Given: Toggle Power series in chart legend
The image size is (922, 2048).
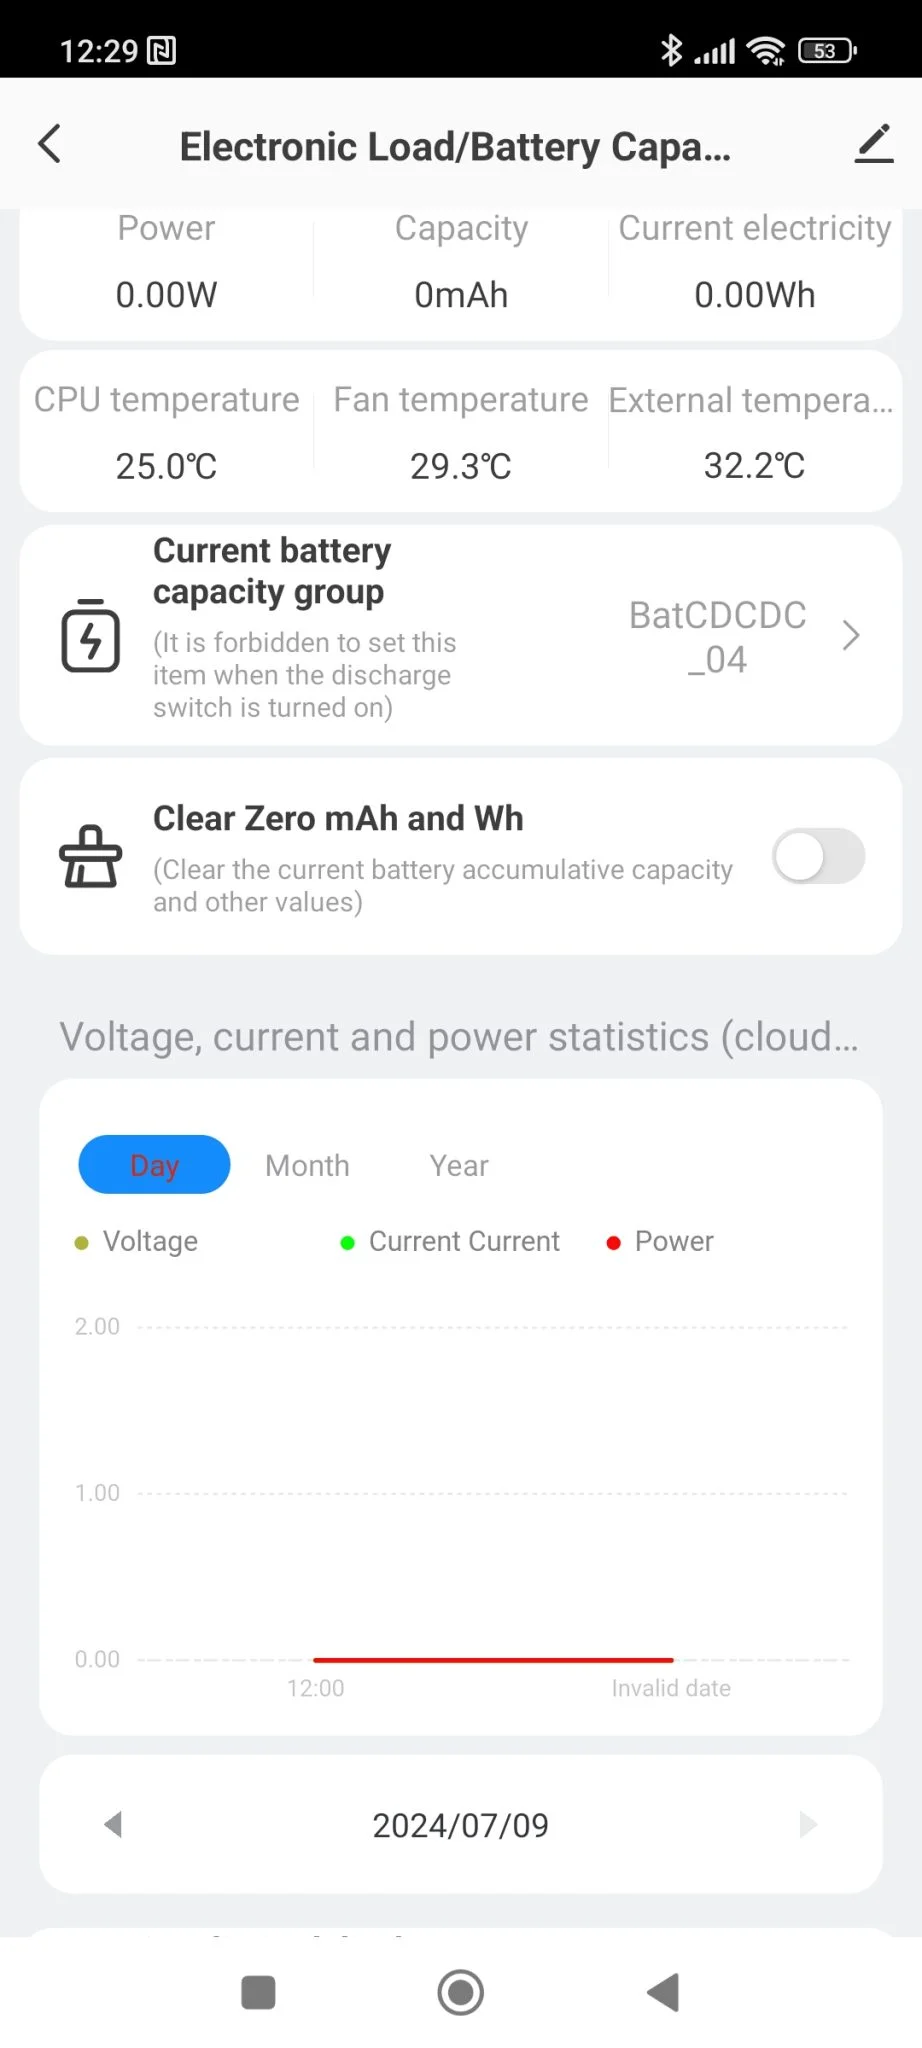Looking at the screenshot, I should pos(660,1242).
